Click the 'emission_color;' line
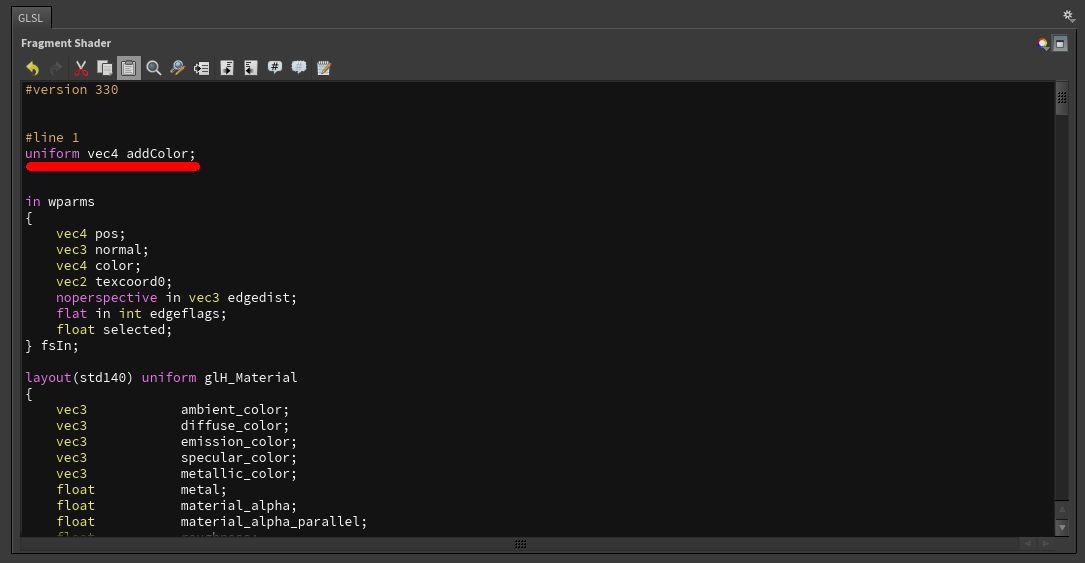Viewport: 1085px width, 563px height. tap(176, 441)
